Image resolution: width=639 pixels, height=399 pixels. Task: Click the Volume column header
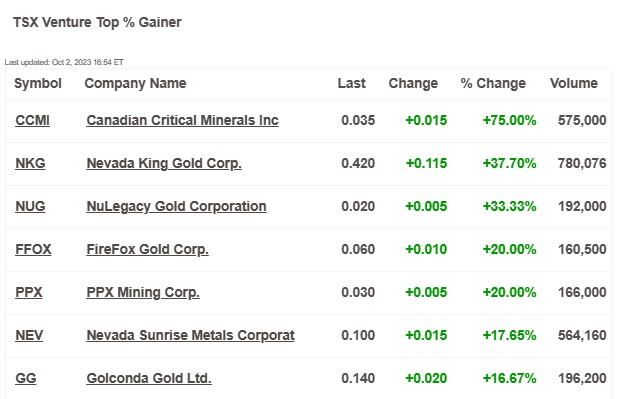tap(574, 84)
